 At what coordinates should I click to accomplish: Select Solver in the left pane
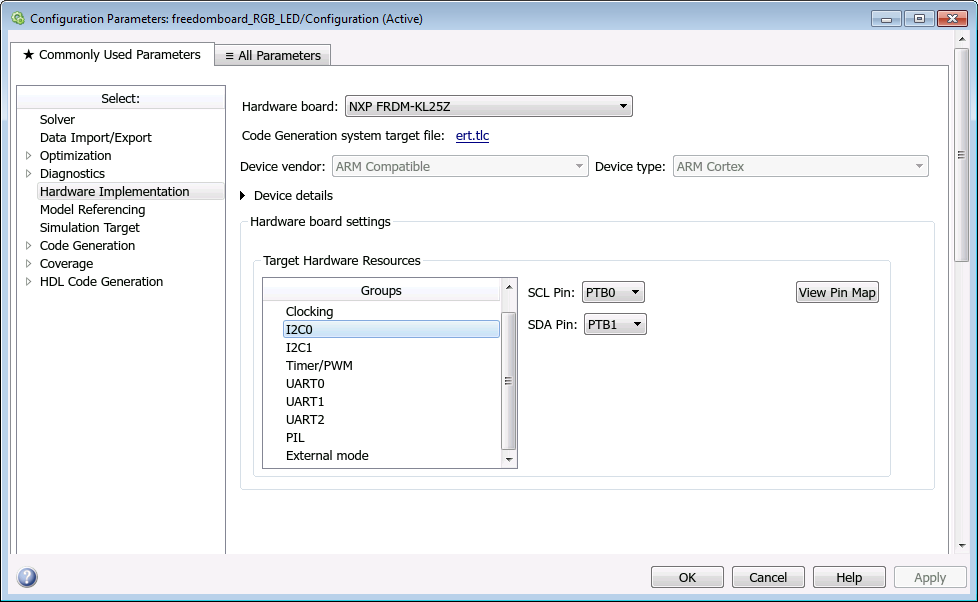[x=57, y=120]
